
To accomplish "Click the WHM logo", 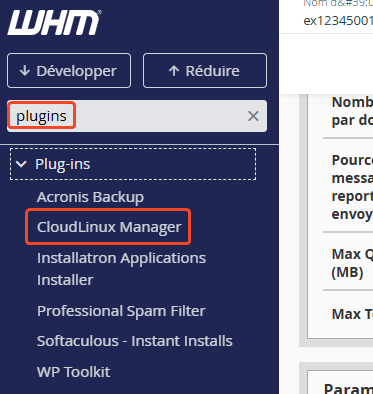I will point(55,22).
